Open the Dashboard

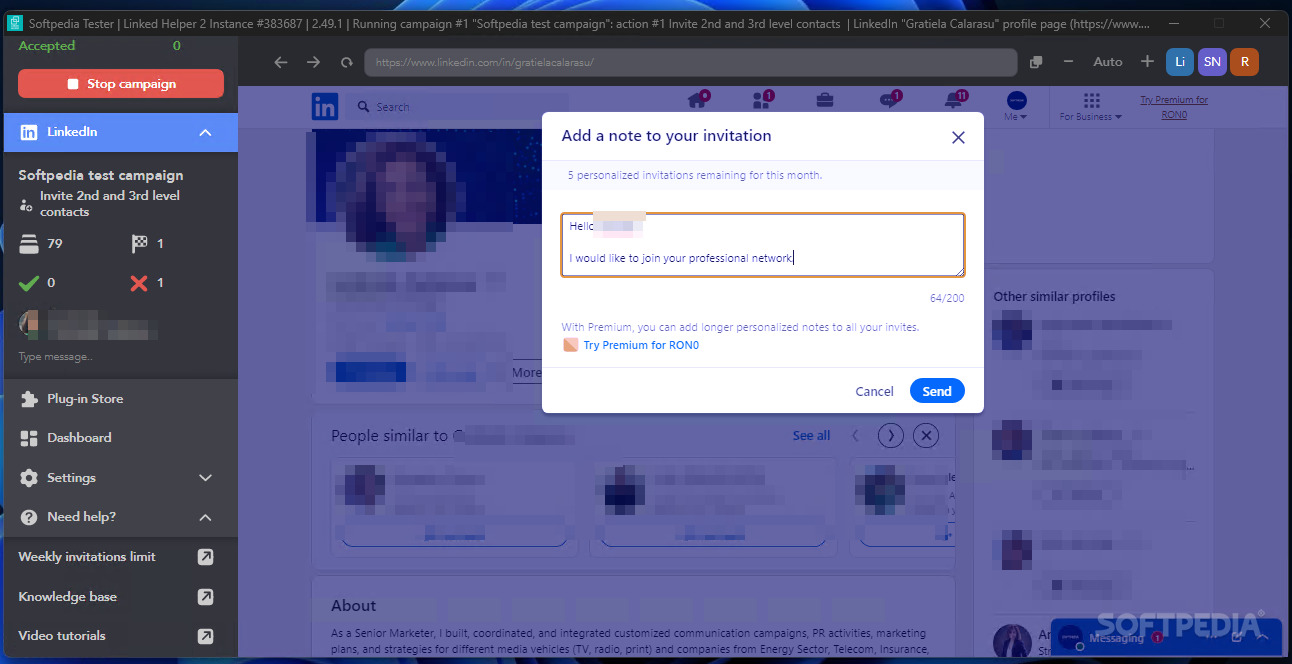point(79,438)
